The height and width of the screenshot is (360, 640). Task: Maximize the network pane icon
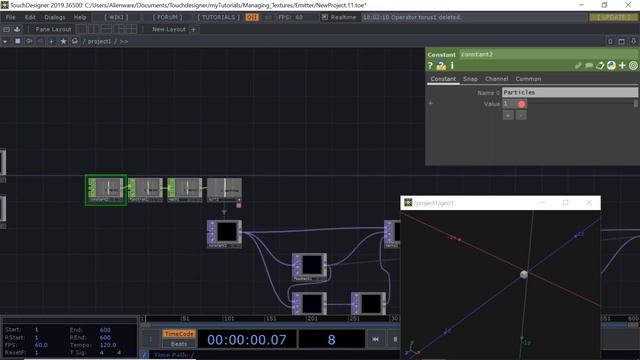click(x=622, y=41)
